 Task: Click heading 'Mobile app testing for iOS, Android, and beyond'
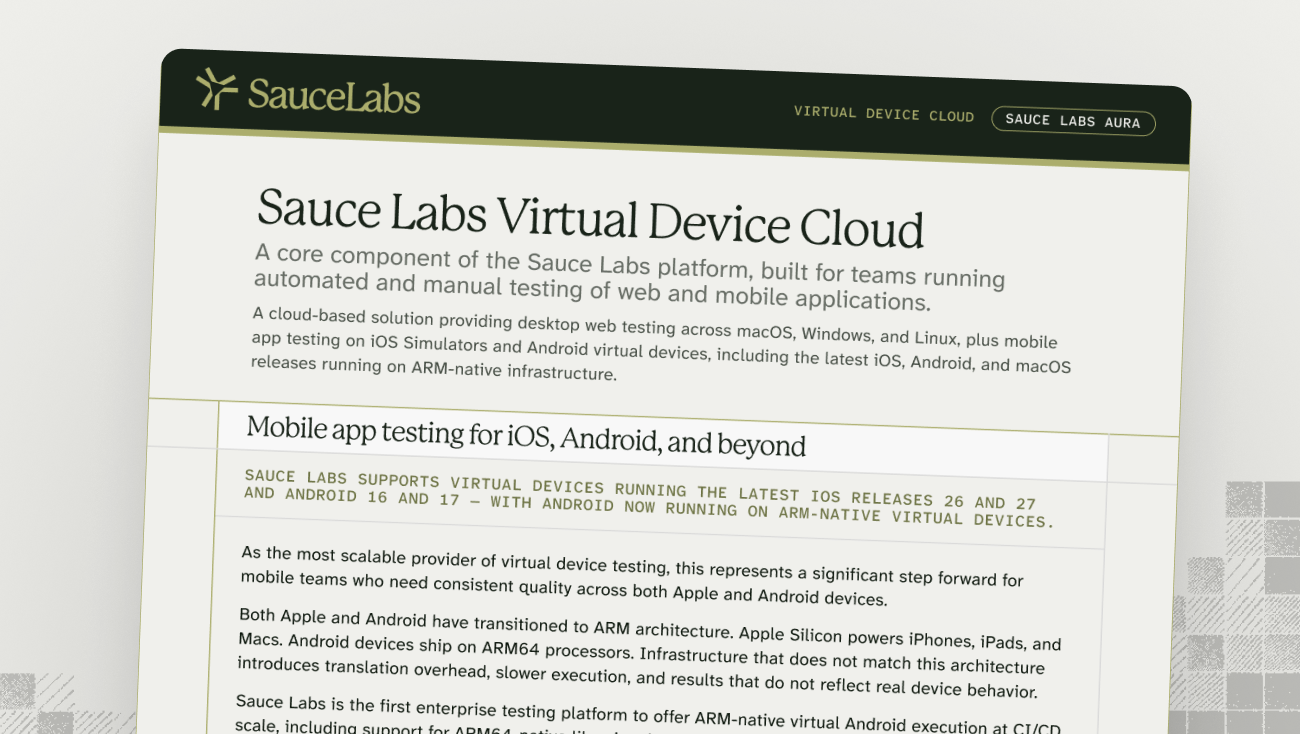tap(526, 436)
